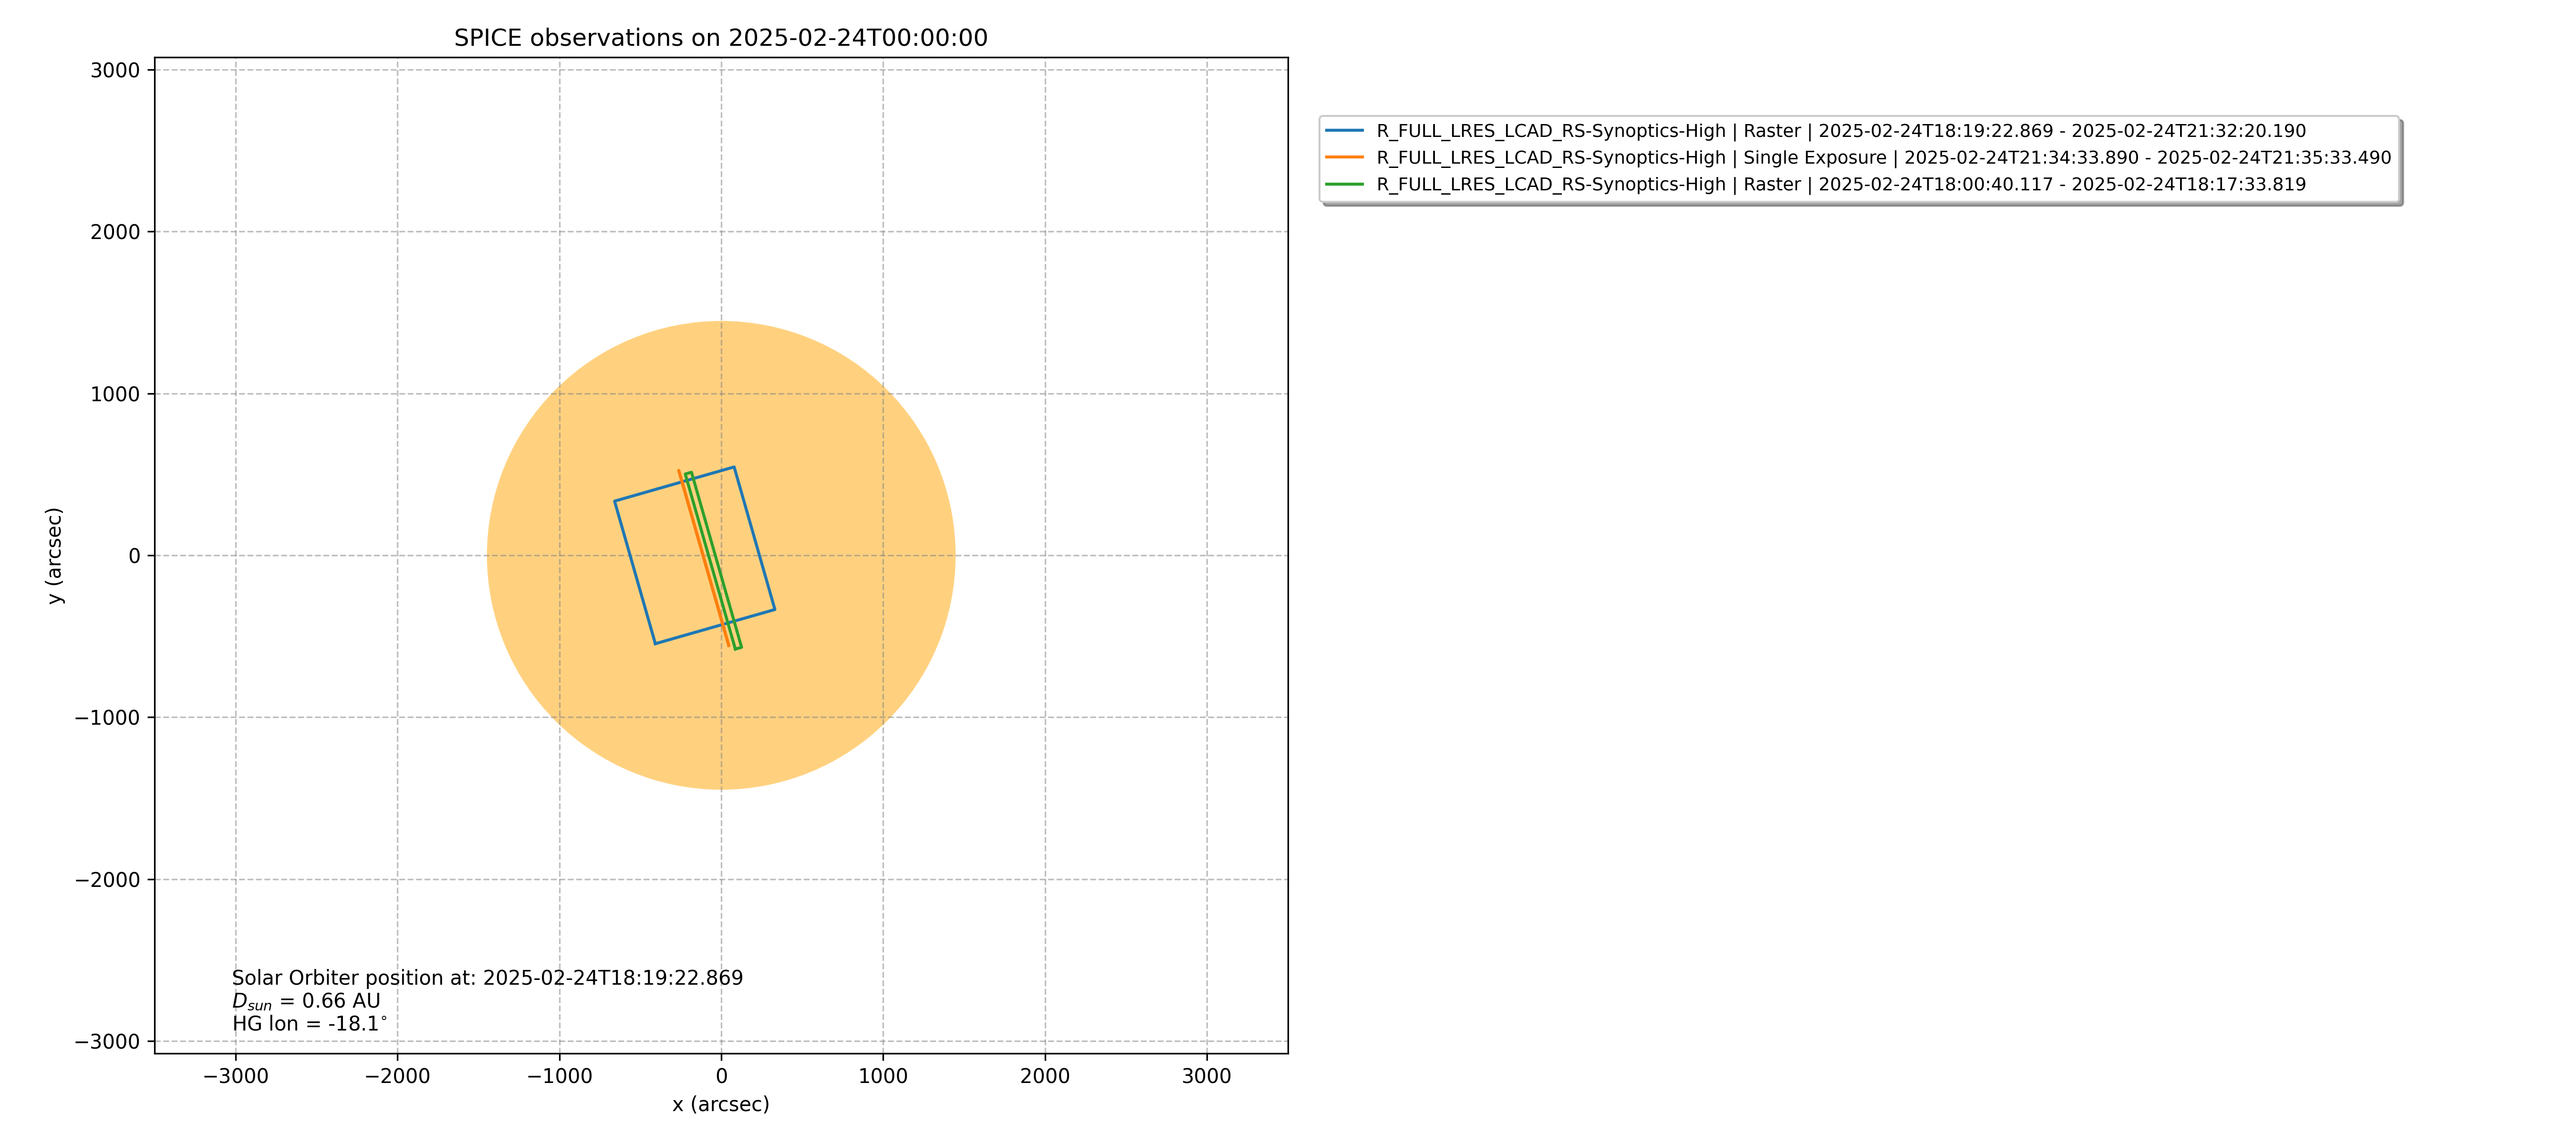Click the D_sun = 0.66 AU annotation
2576x1145 pixels.
[306, 1001]
